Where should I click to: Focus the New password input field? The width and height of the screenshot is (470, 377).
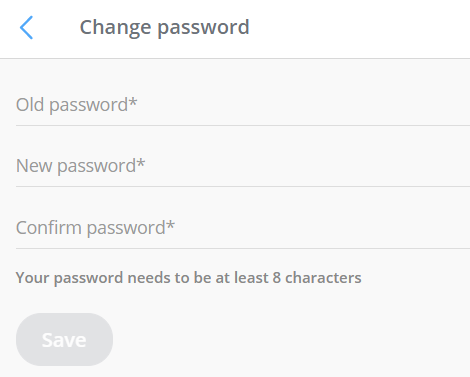point(243,166)
